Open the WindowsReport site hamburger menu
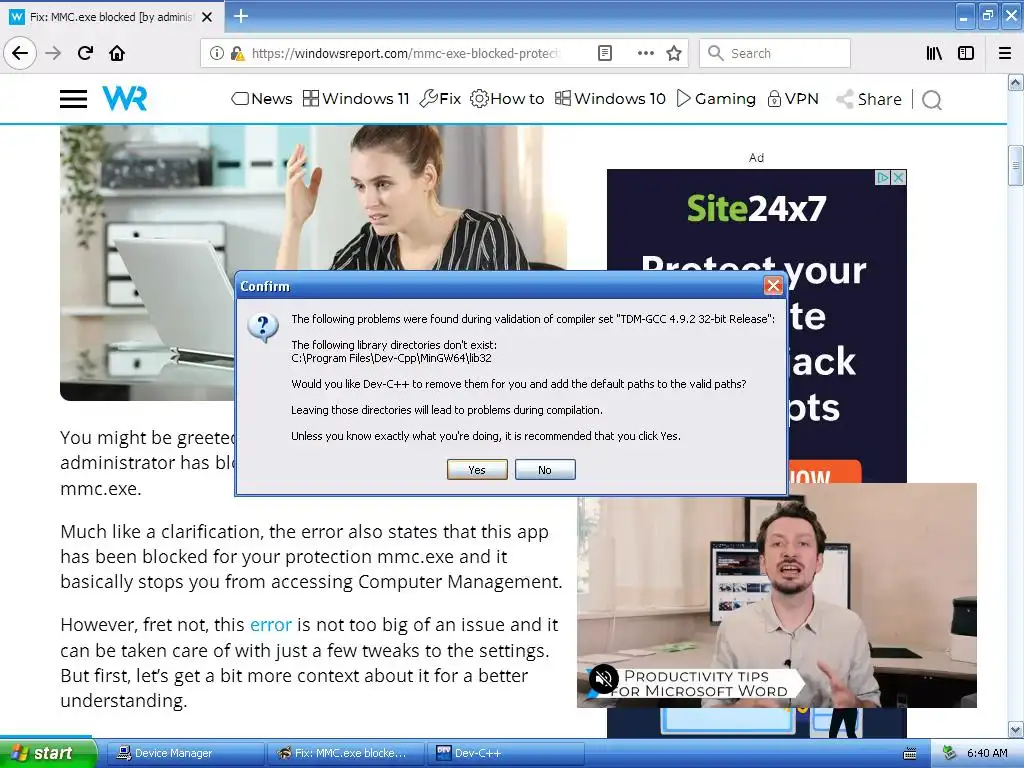 pyautogui.click(x=73, y=99)
